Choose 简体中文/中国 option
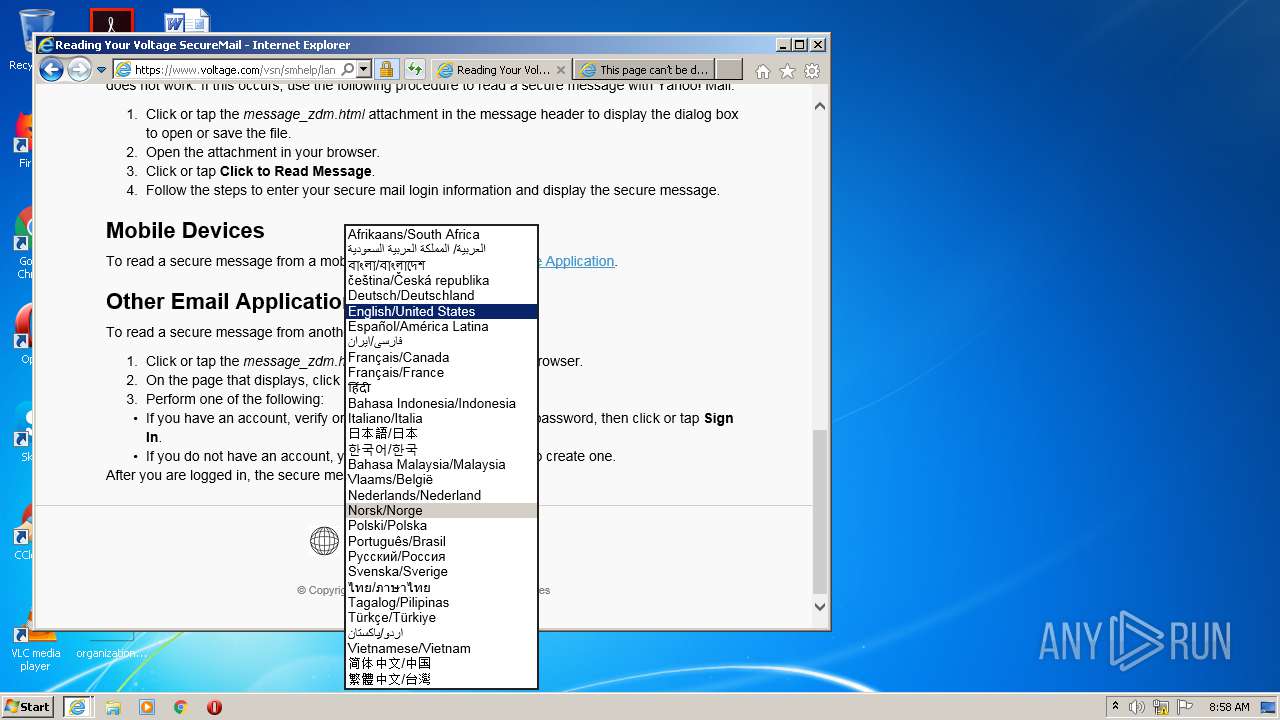 point(441,663)
